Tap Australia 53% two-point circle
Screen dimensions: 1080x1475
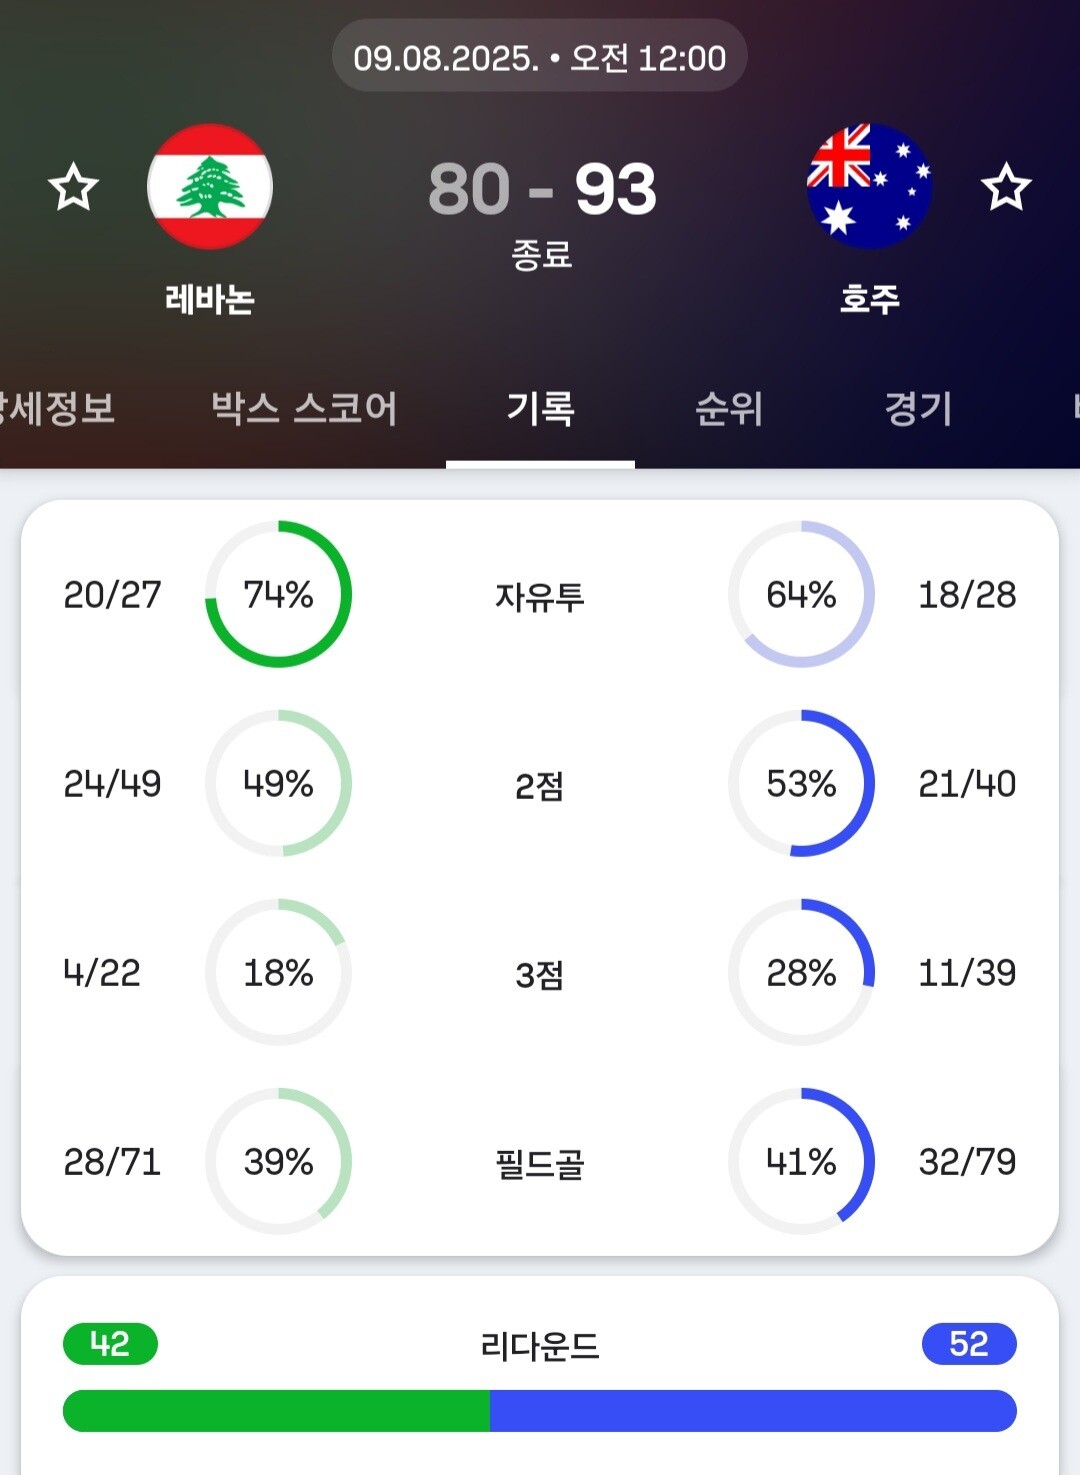click(801, 783)
